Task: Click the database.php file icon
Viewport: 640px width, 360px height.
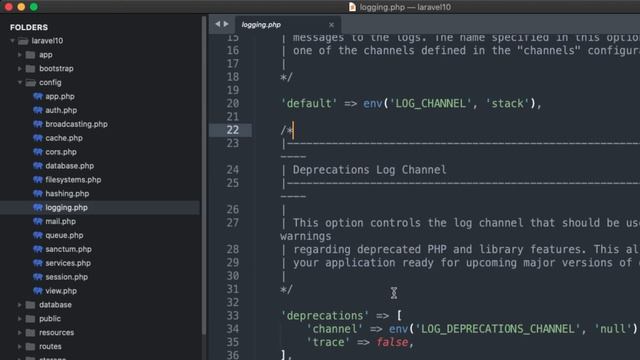Action: click(x=38, y=166)
